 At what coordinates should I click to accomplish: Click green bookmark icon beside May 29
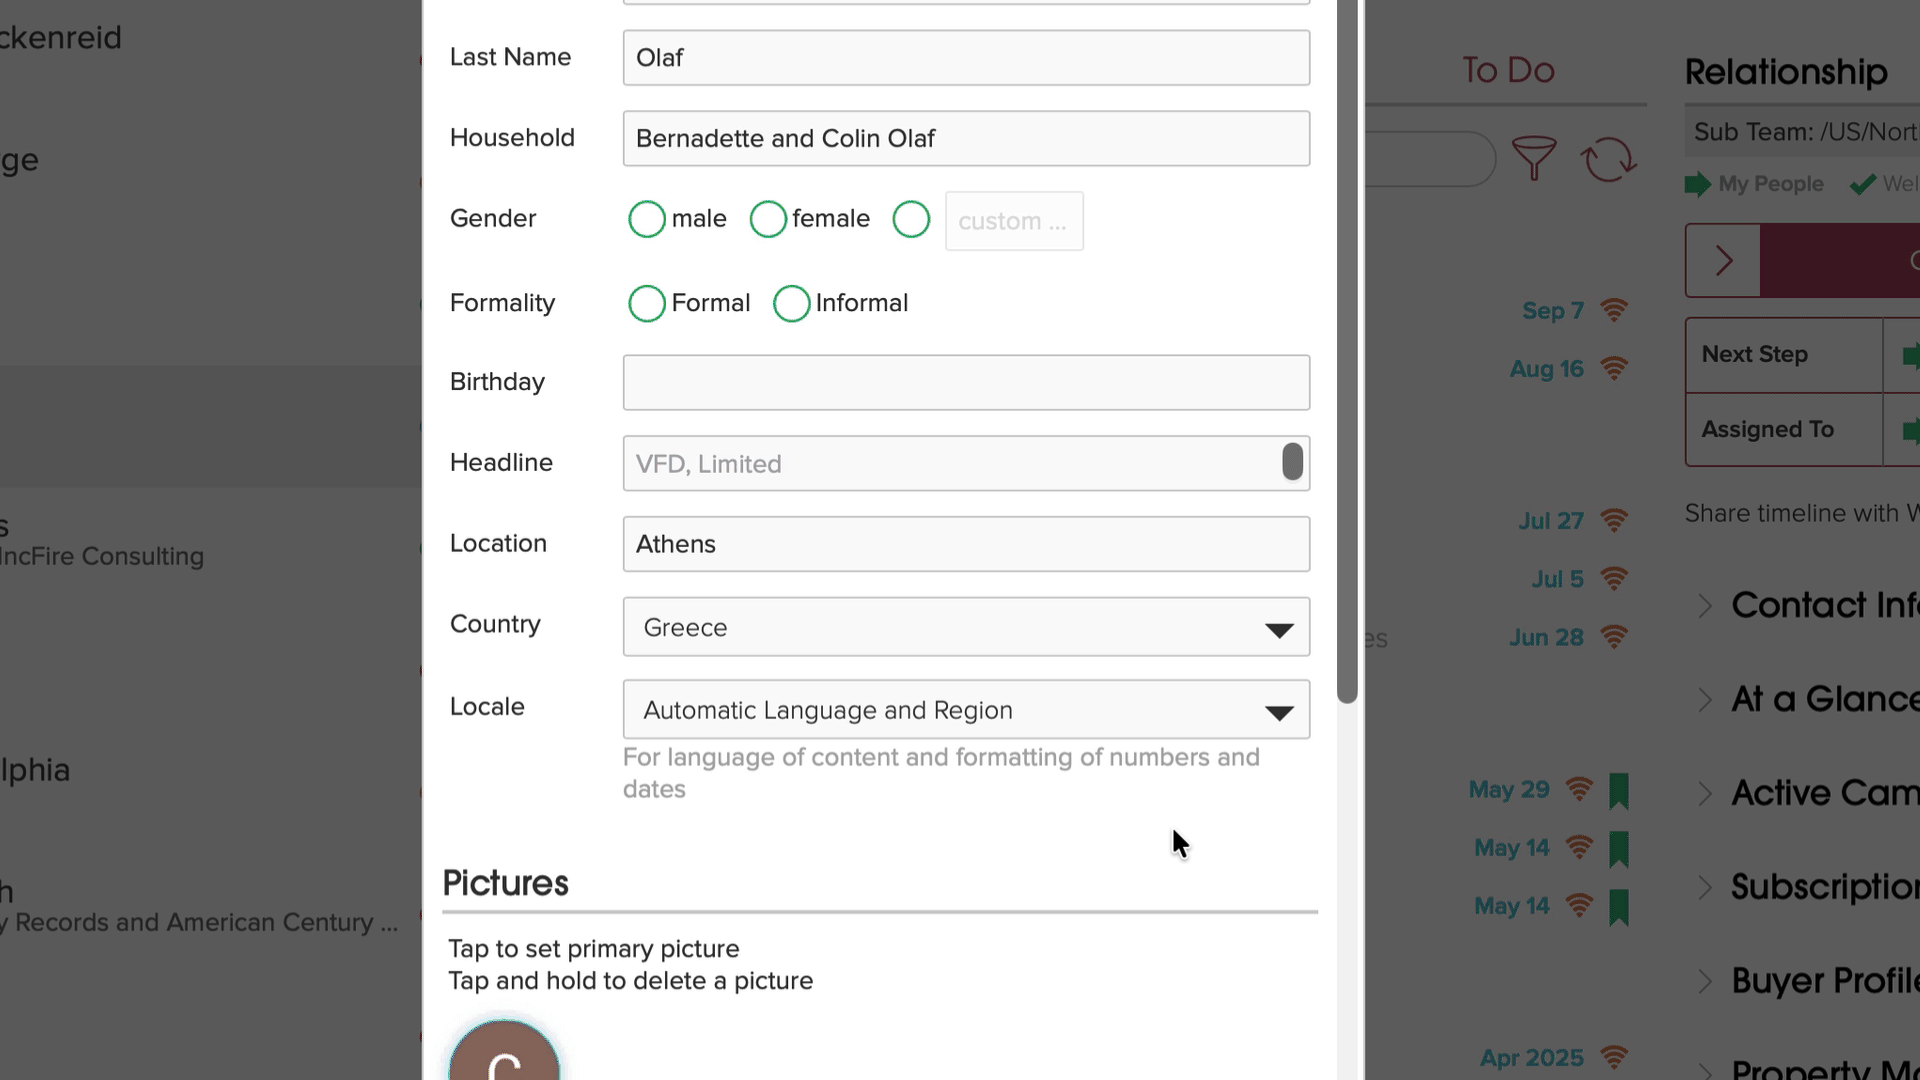pos(1619,790)
